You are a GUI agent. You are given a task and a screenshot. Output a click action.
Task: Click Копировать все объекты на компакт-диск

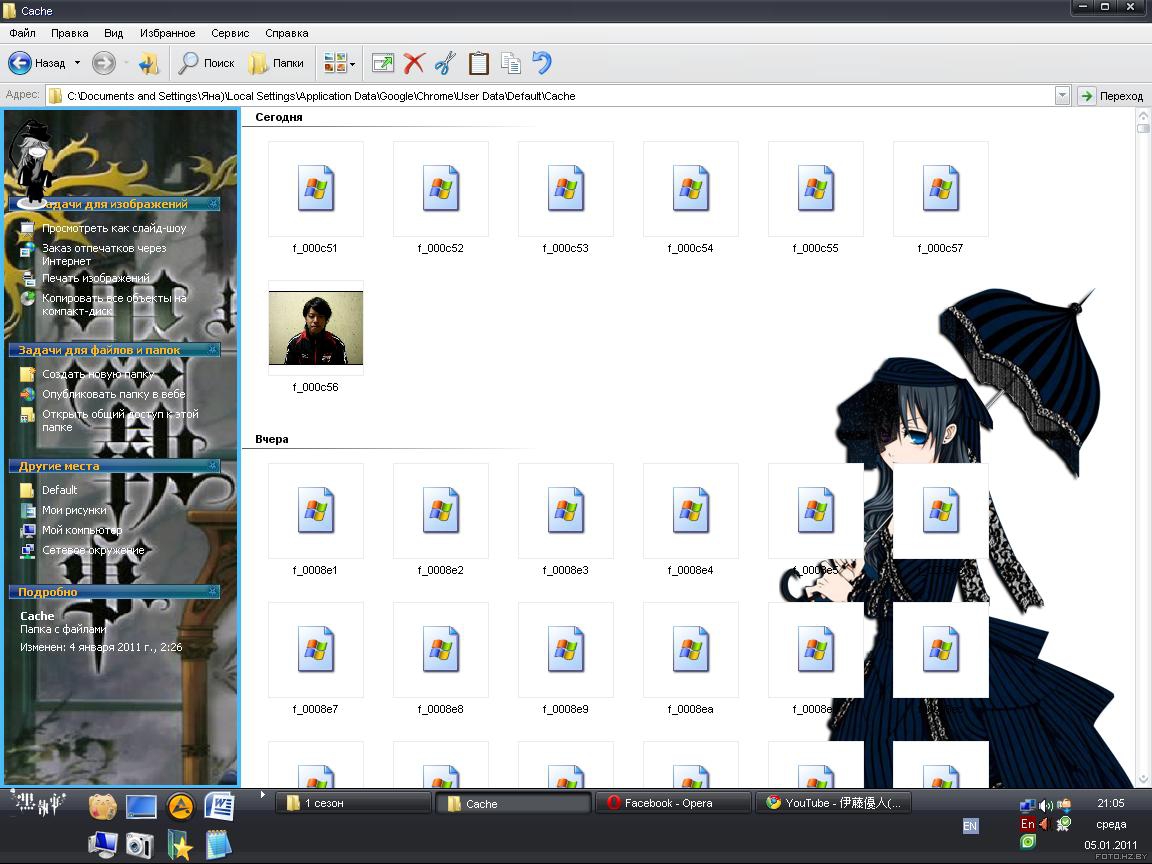(x=114, y=304)
